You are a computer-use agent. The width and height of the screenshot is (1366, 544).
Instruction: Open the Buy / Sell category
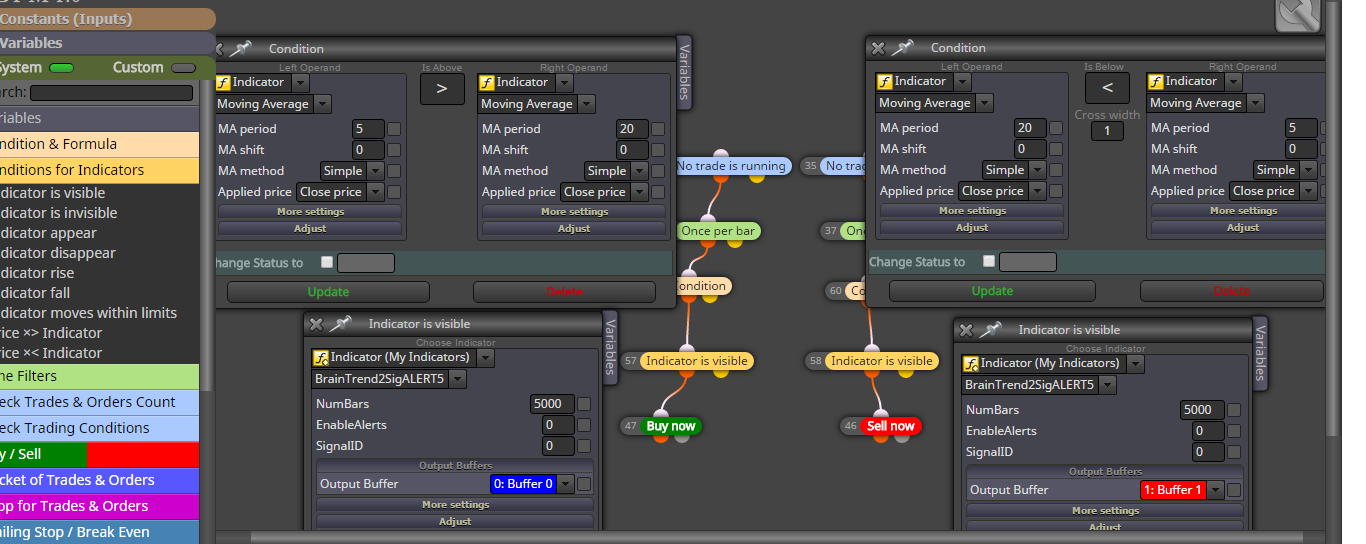click(x=99, y=454)
